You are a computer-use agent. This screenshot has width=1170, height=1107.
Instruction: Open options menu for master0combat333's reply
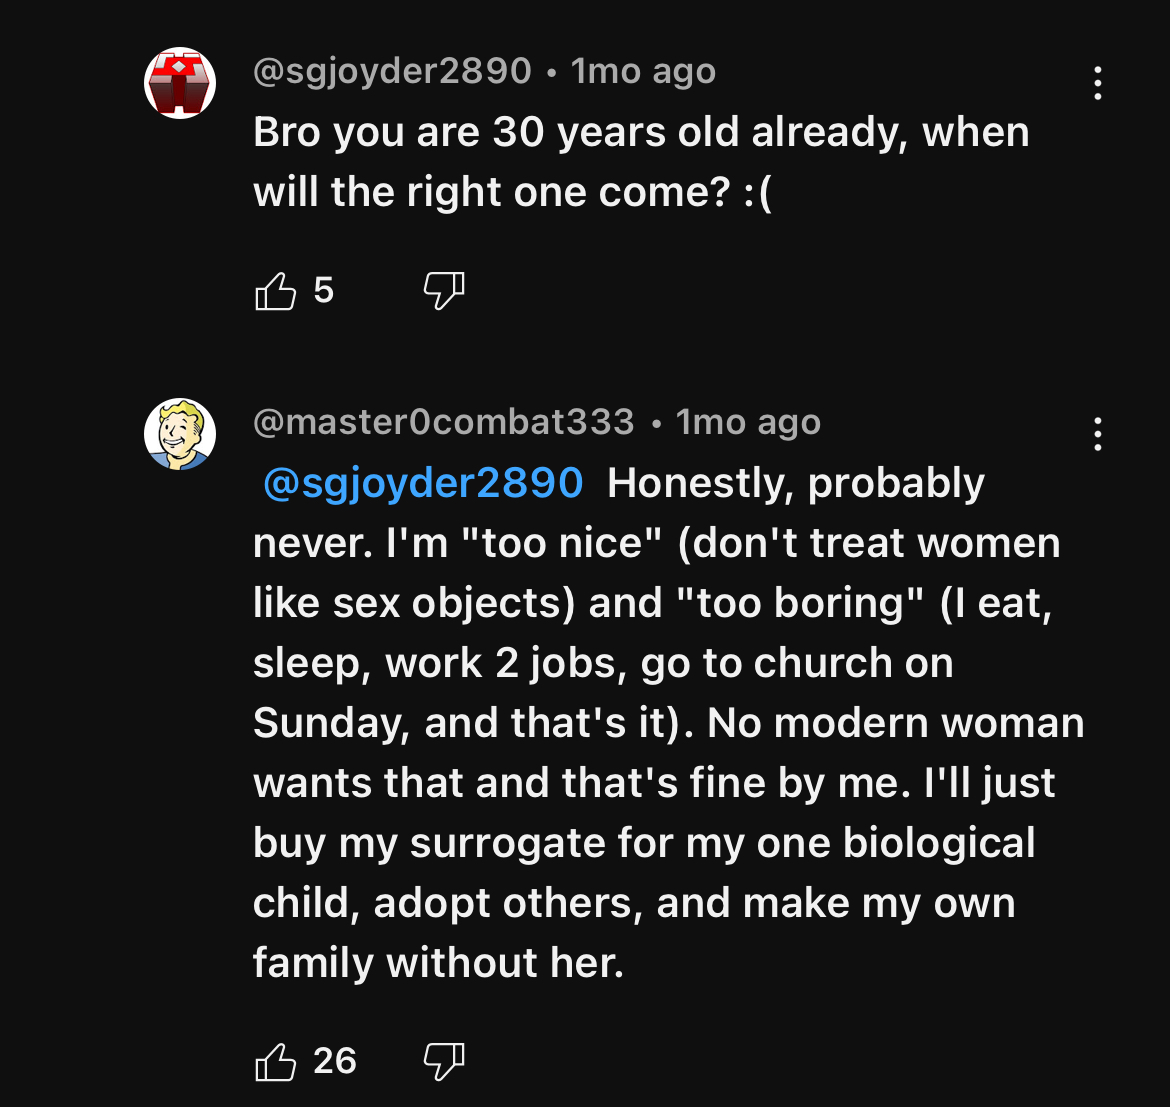coord(1098,434)
